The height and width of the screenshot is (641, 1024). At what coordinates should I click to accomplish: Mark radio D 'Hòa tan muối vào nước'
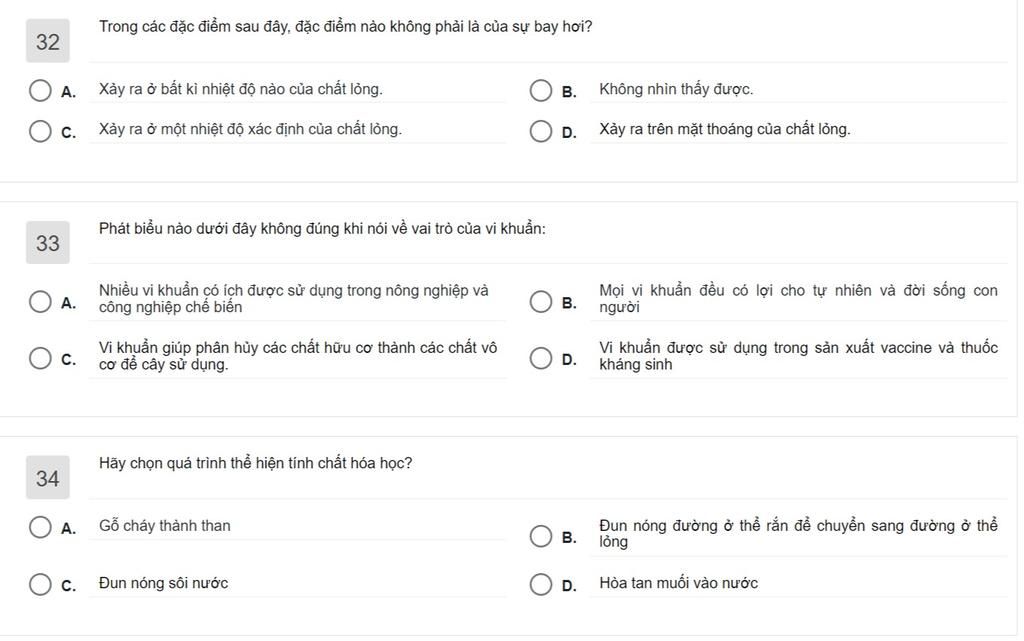[541, 585]
